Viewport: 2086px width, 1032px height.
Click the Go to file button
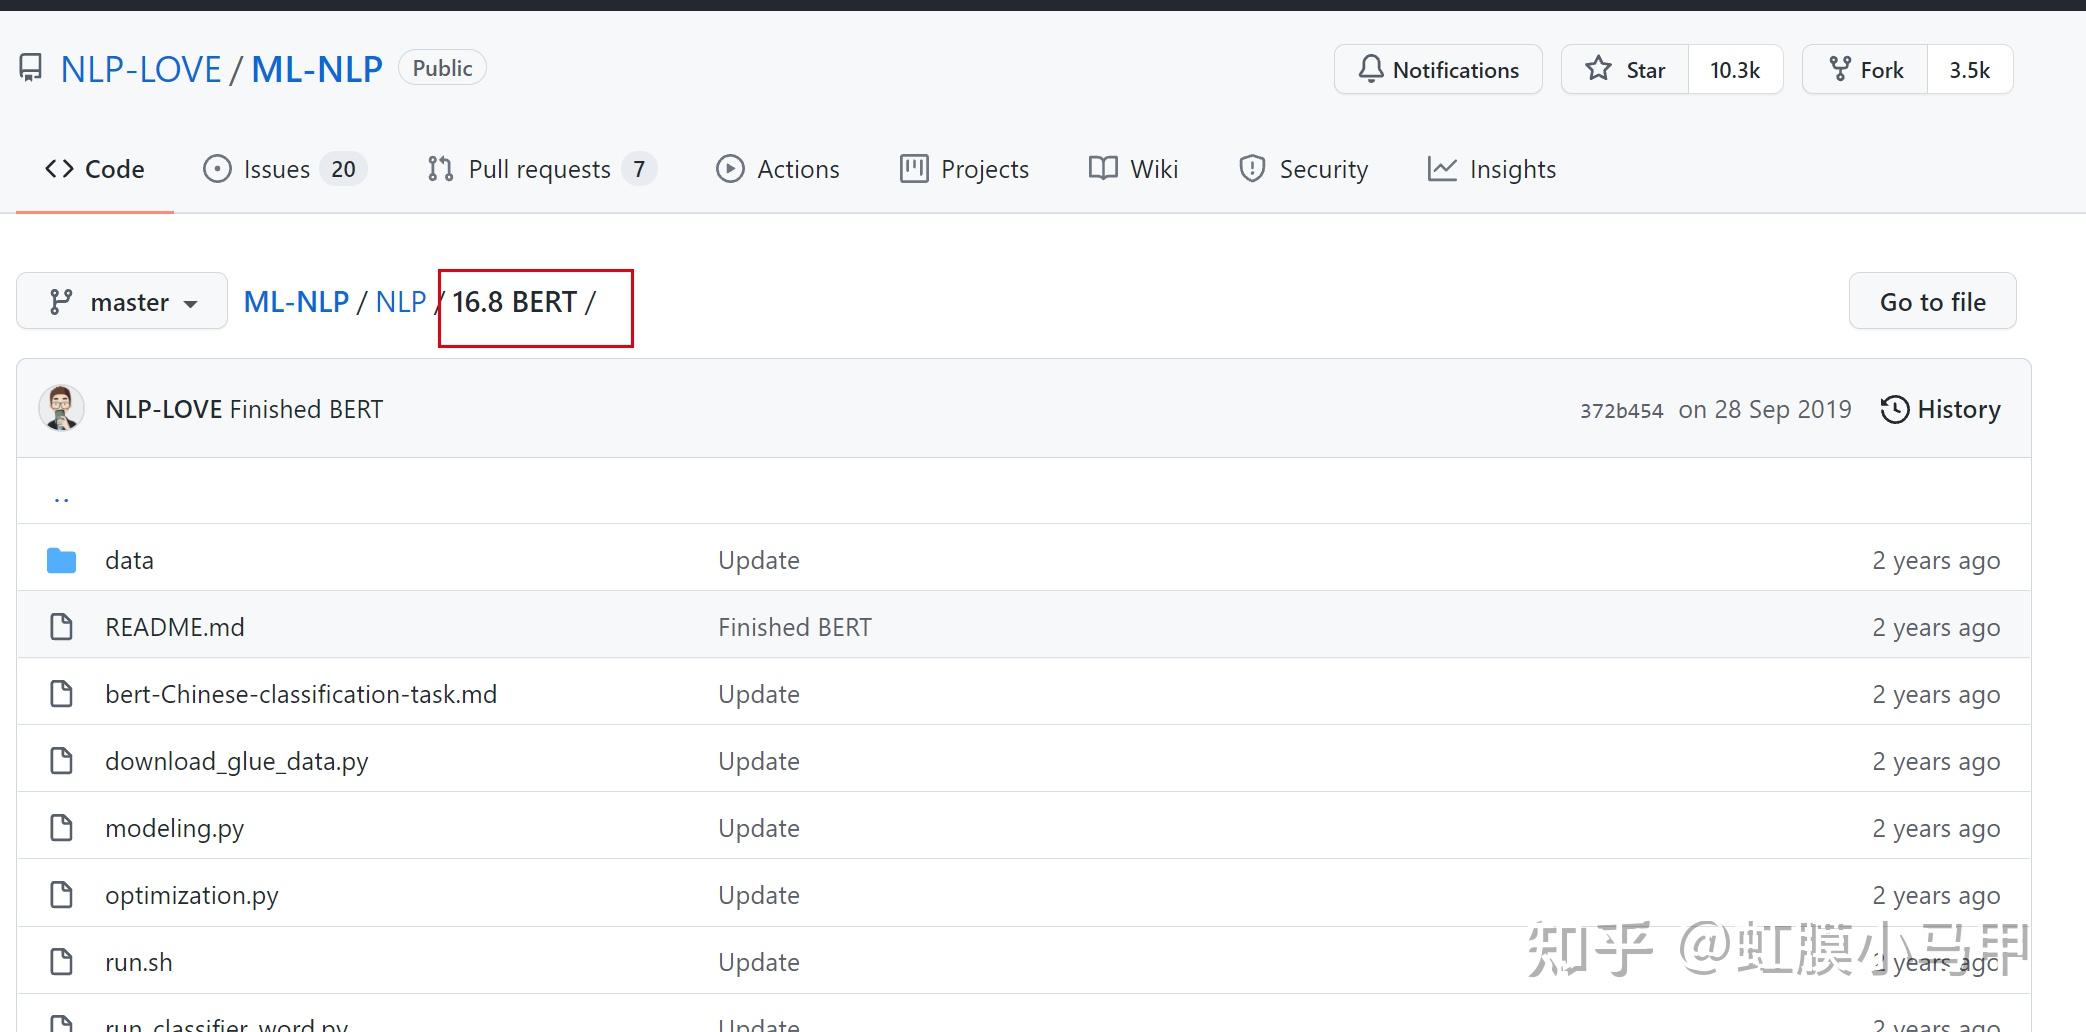tap(1932, 301)
